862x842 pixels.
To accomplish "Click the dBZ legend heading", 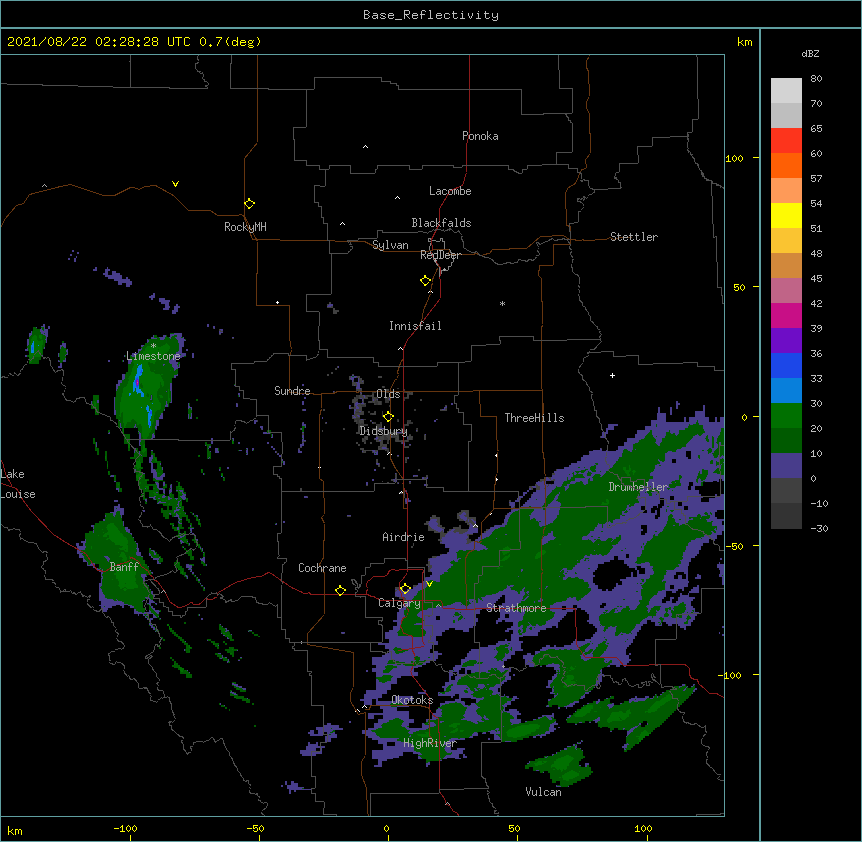I will [x=810, y=53].
